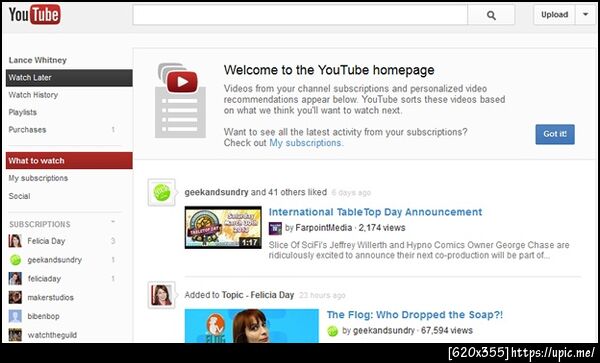
Task: Click geekandsundry green subscription icon
Action: coord(15,260)
